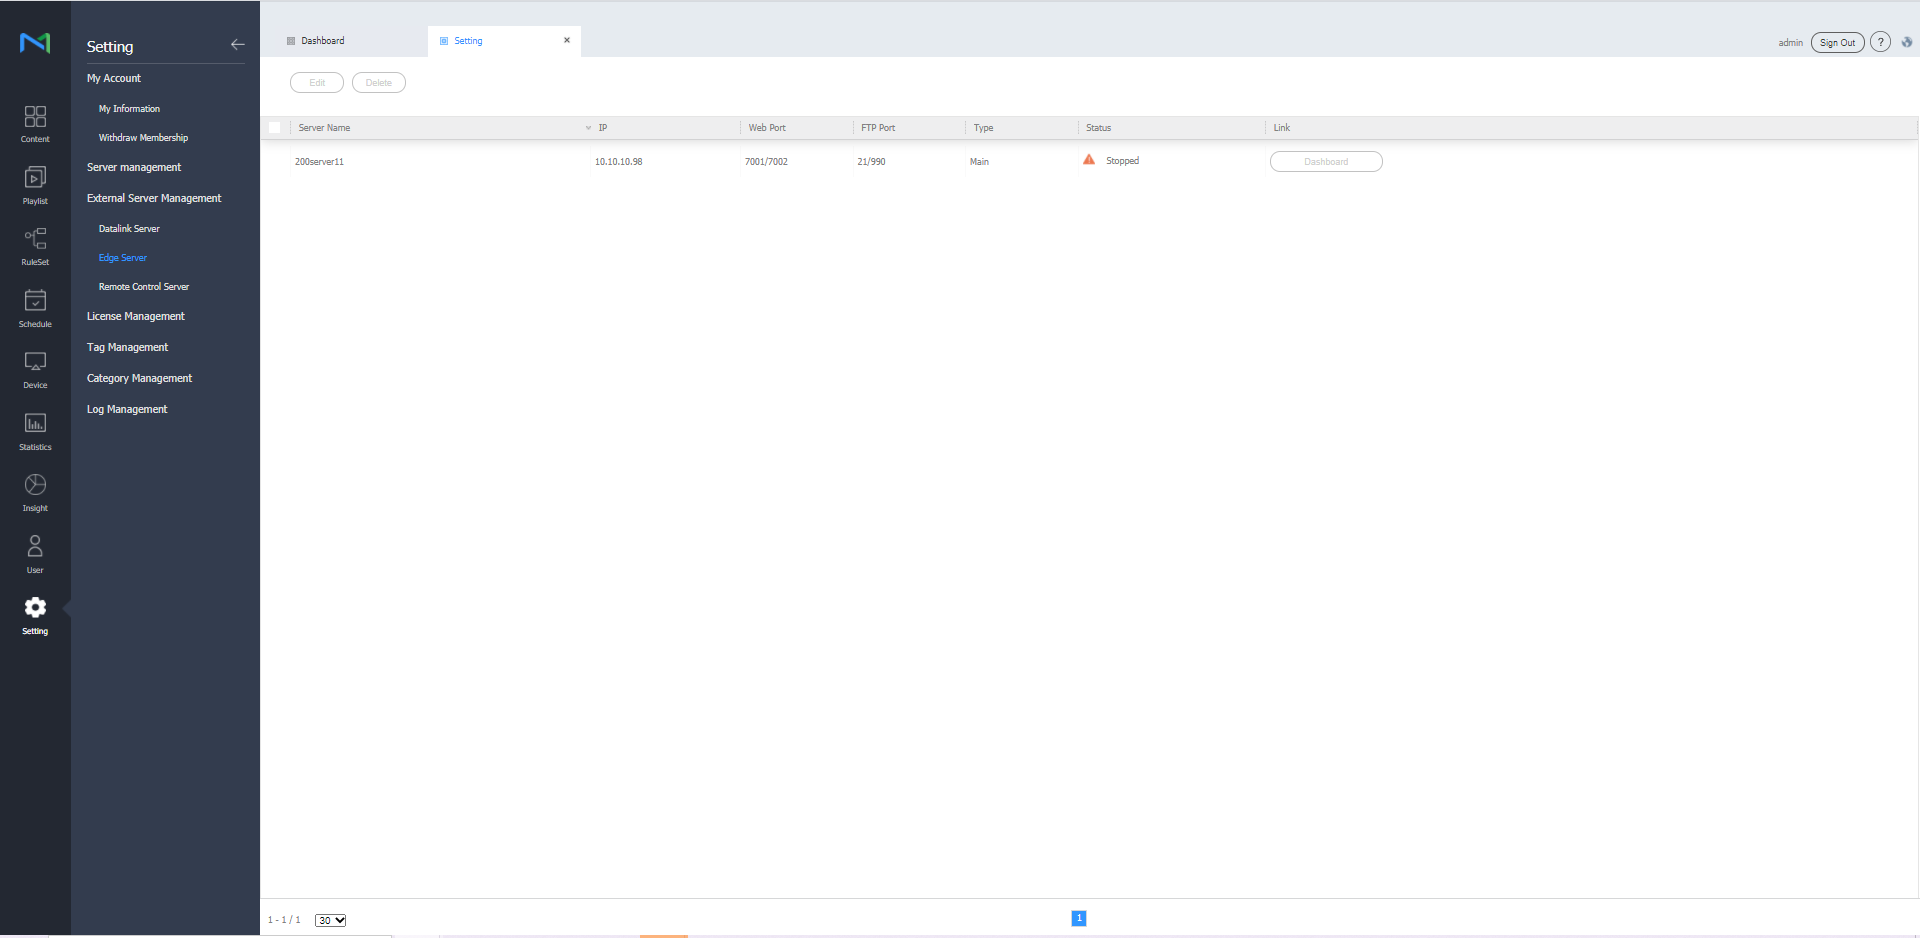View the Statistics section

pyautogui.click(x=35, y=431)
